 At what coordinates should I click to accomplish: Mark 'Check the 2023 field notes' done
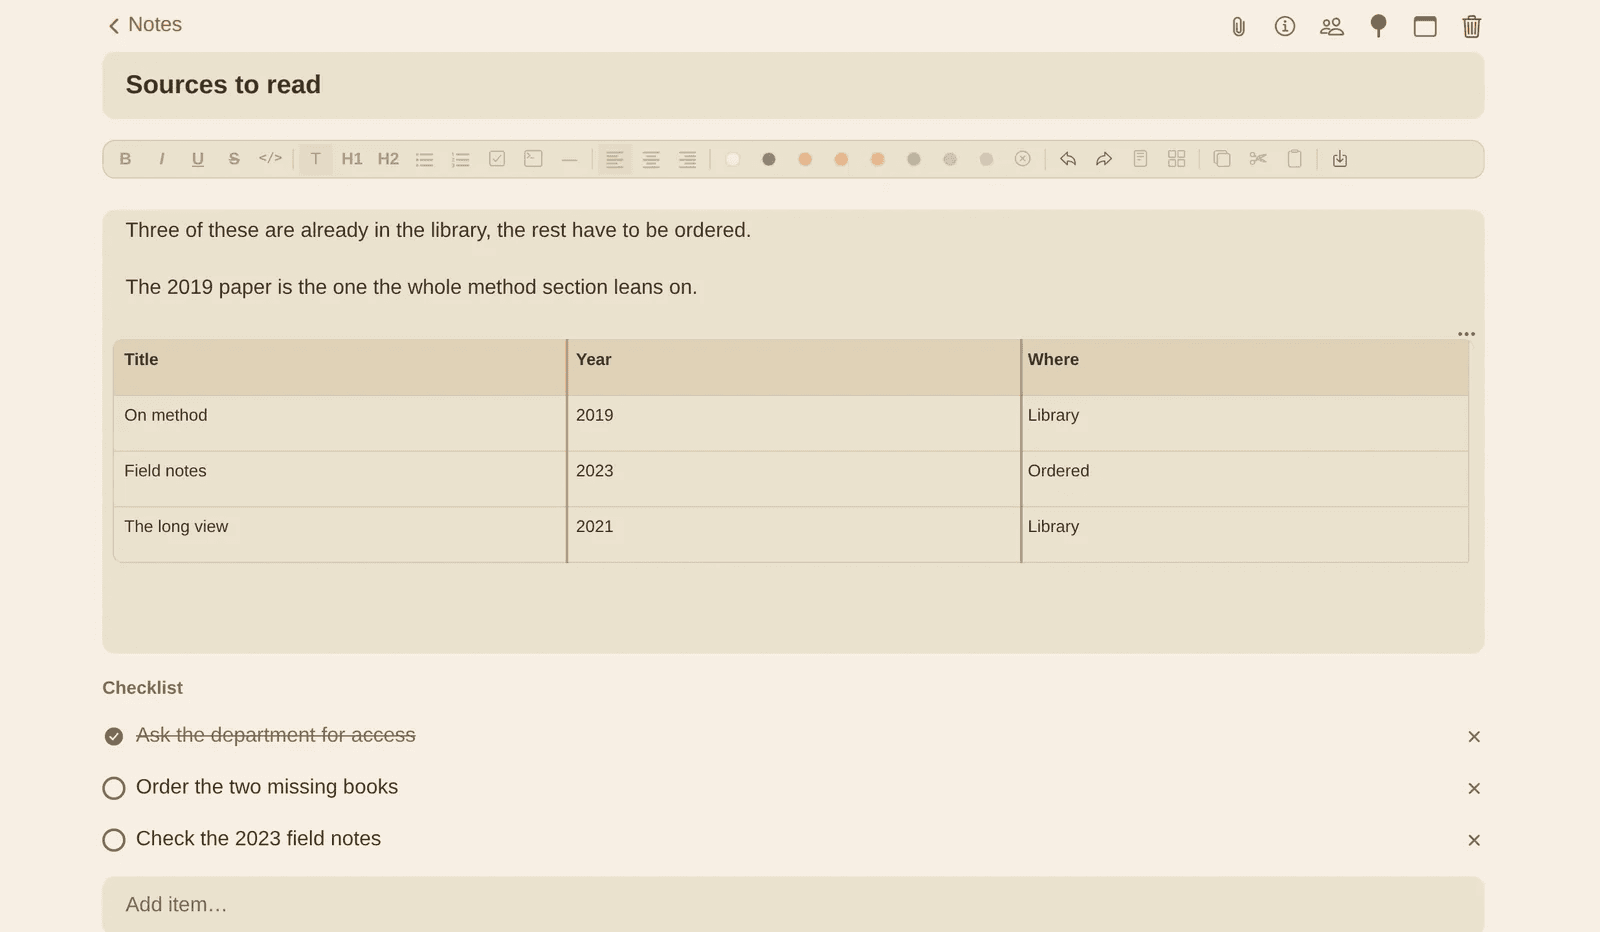coord(114,840)
